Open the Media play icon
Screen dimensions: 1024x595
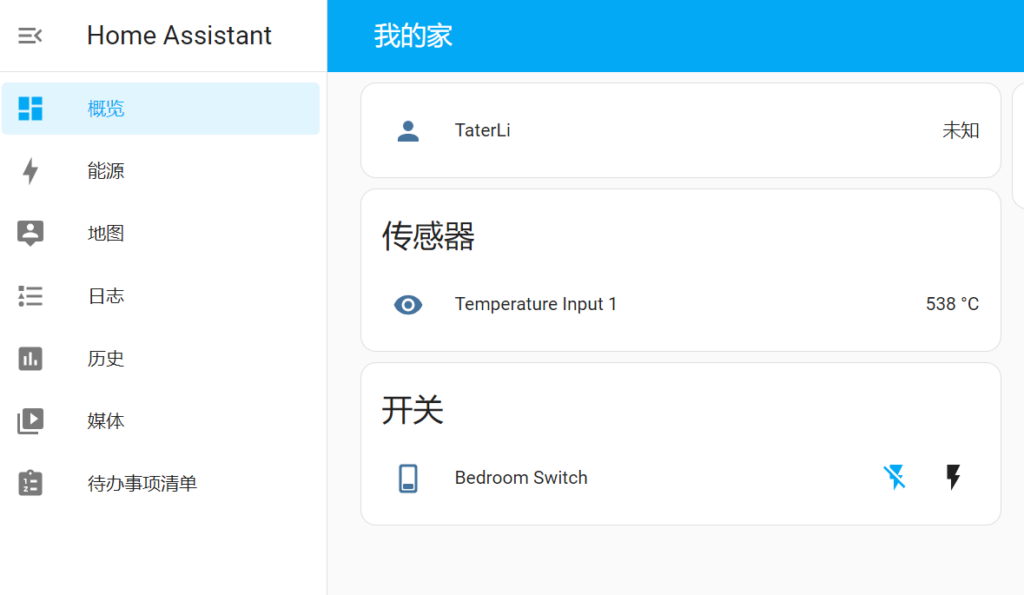[30, 421]
